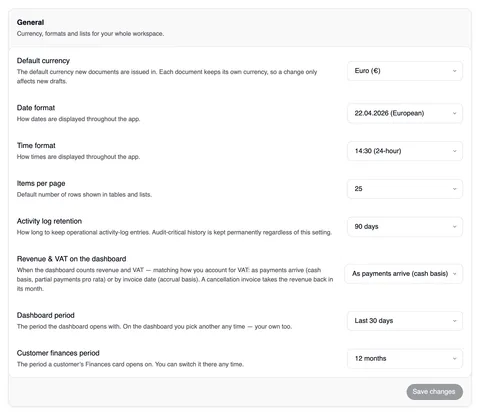Open the Time format dropdown showing 14:30 (24-hour)
Viewport: 480px width, 415px height.
tap(405, 151)
